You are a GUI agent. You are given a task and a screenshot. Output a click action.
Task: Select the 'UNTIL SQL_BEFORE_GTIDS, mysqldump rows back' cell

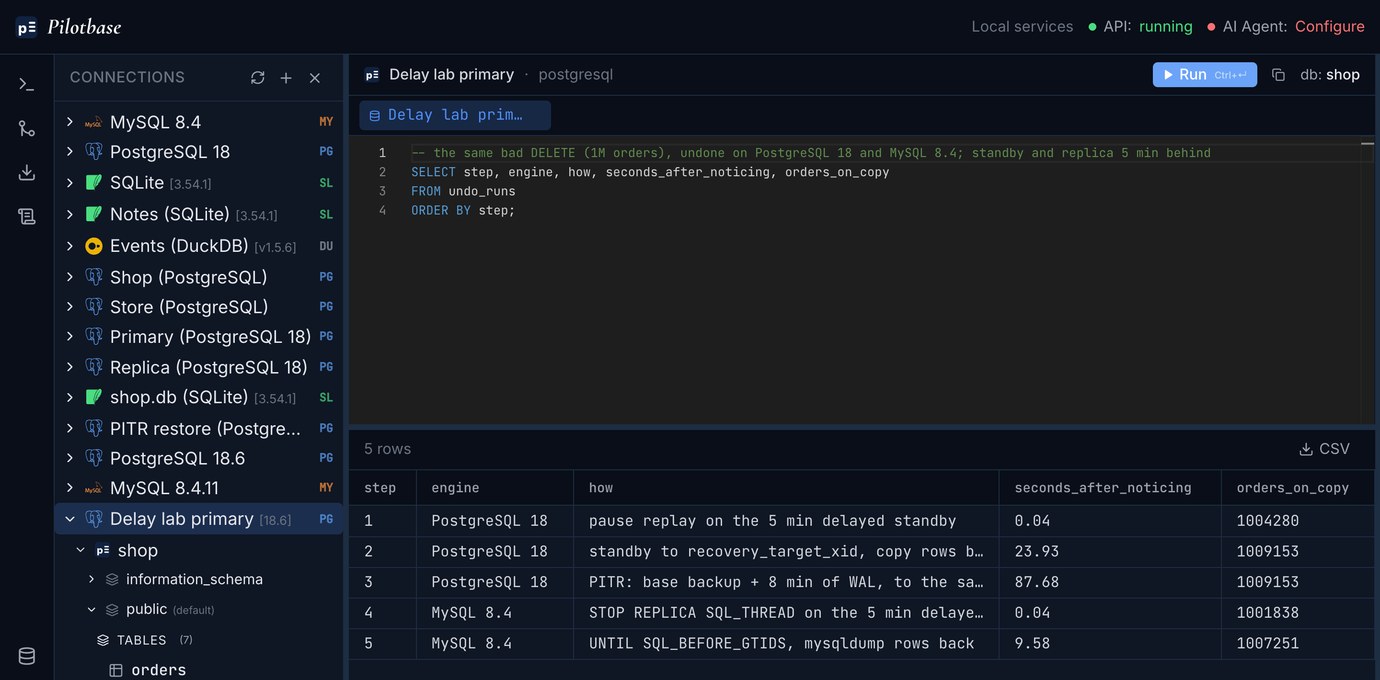pos(786,643)
